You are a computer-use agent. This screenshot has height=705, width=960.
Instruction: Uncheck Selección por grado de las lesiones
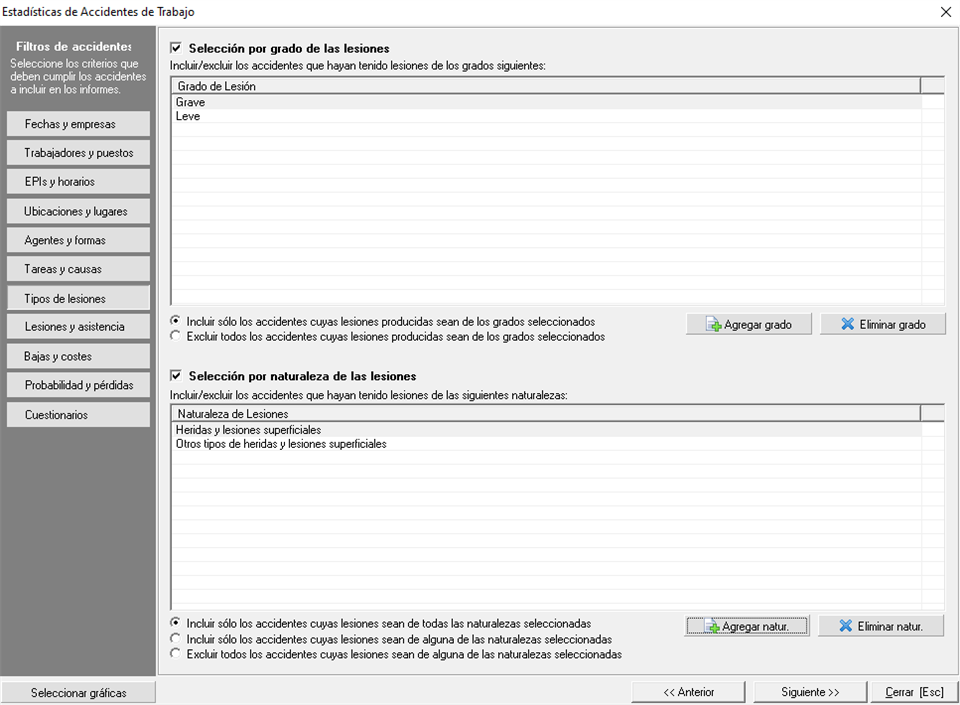click(176, 48)
